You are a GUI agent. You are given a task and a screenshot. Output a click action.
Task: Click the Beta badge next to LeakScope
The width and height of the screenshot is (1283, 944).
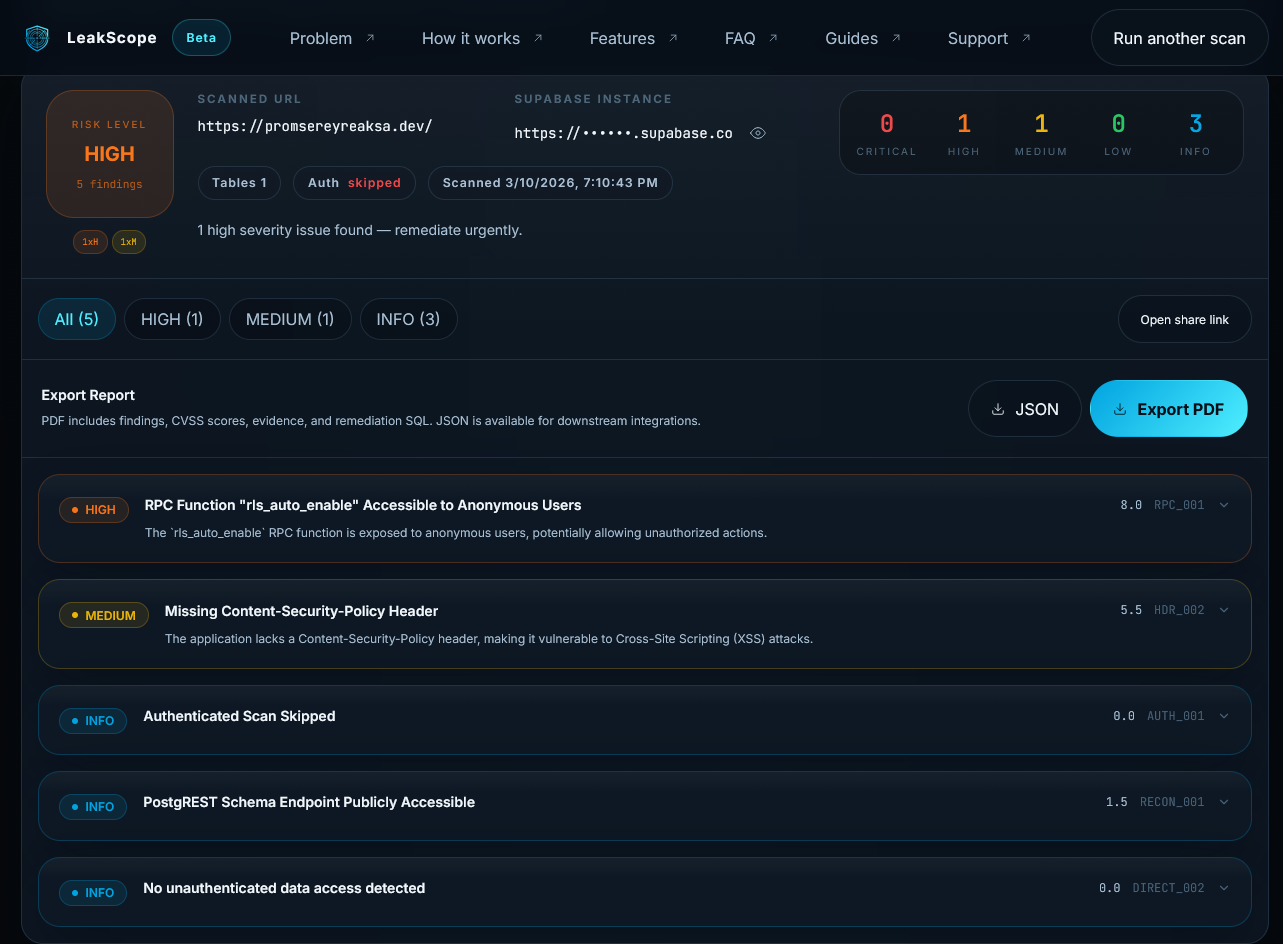coord(201,38)
